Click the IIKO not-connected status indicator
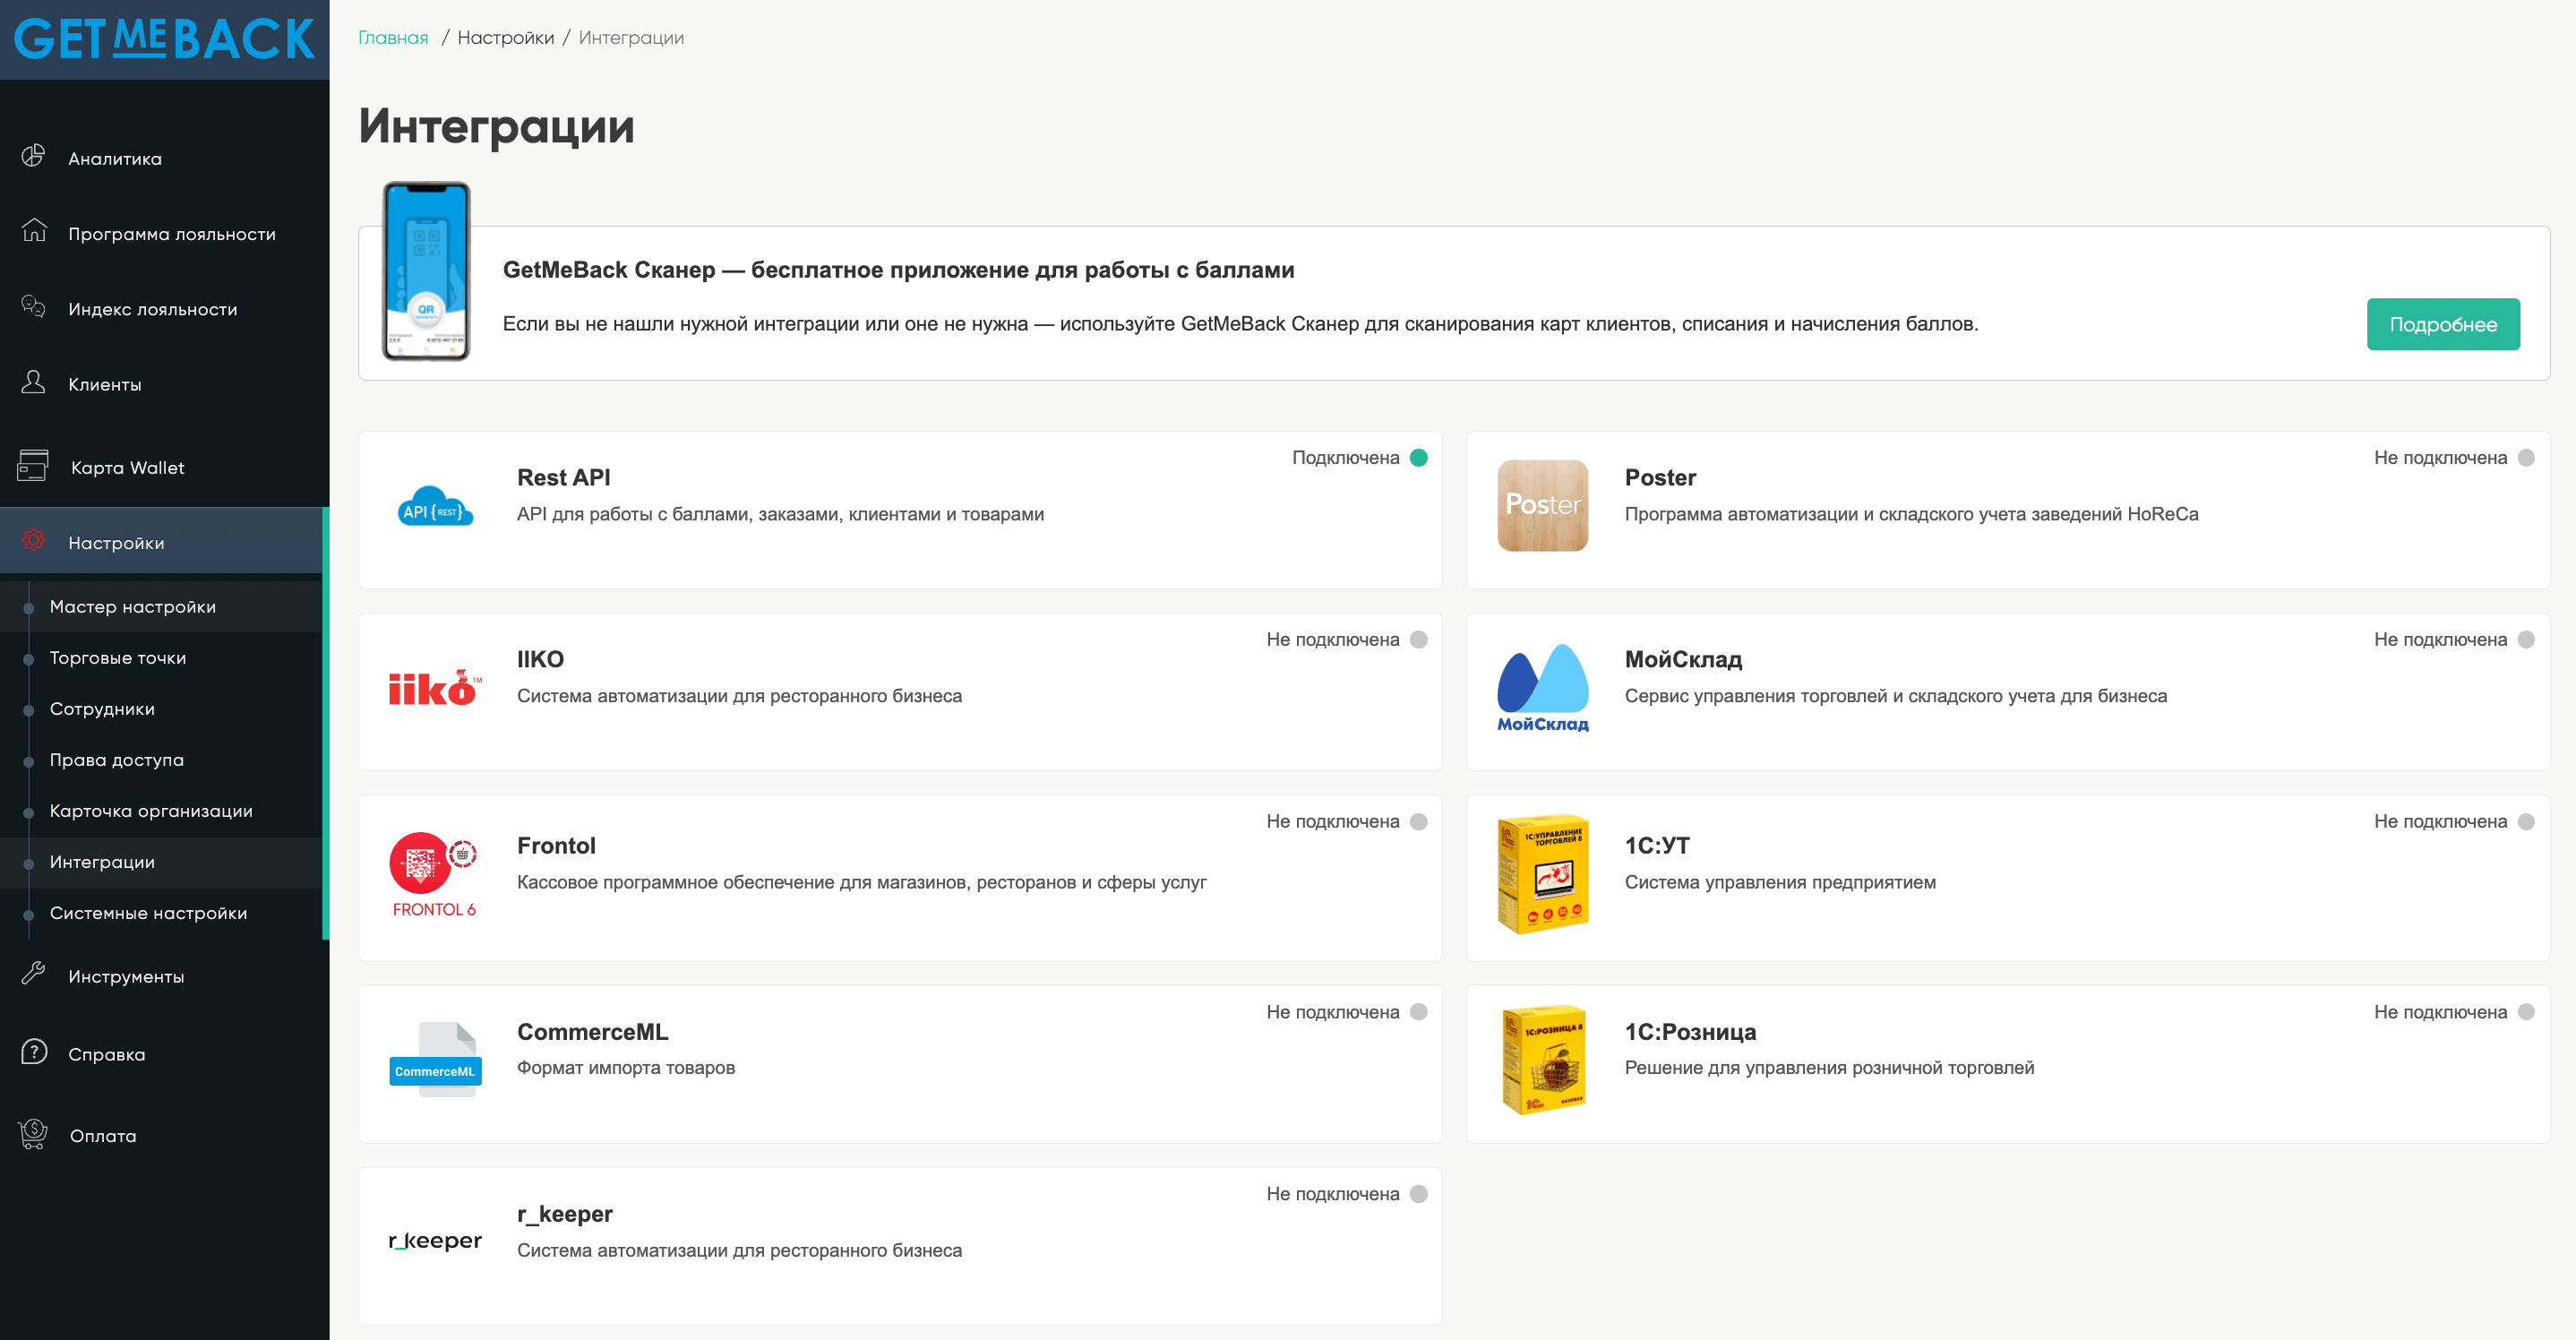Screen dimensions: 2576x1340 [1418, 640]
